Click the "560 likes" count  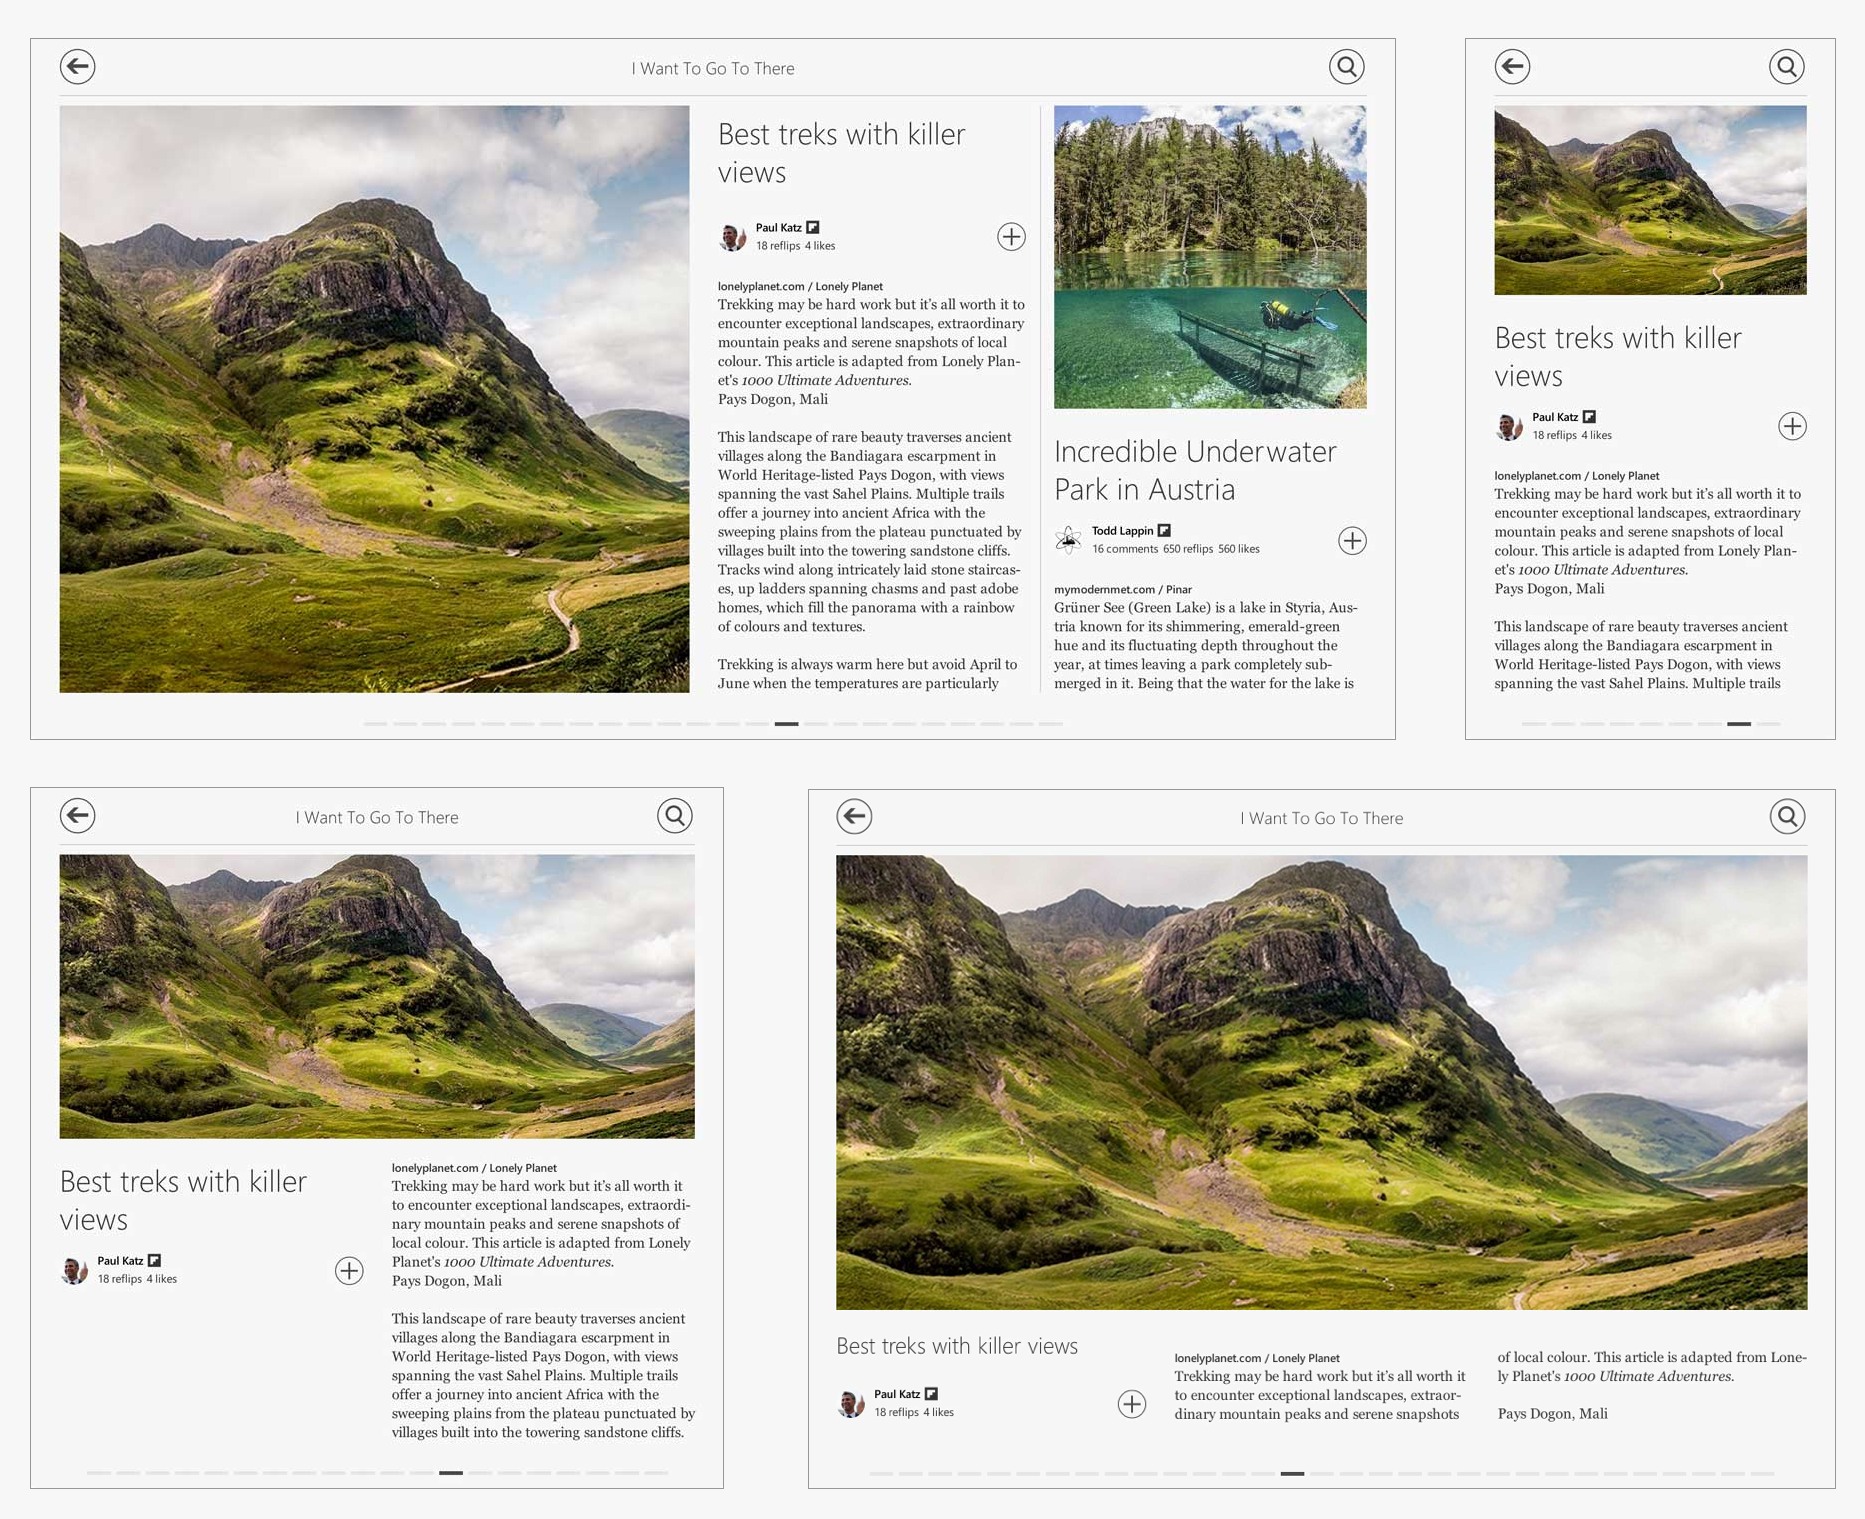click(1239, 549)
